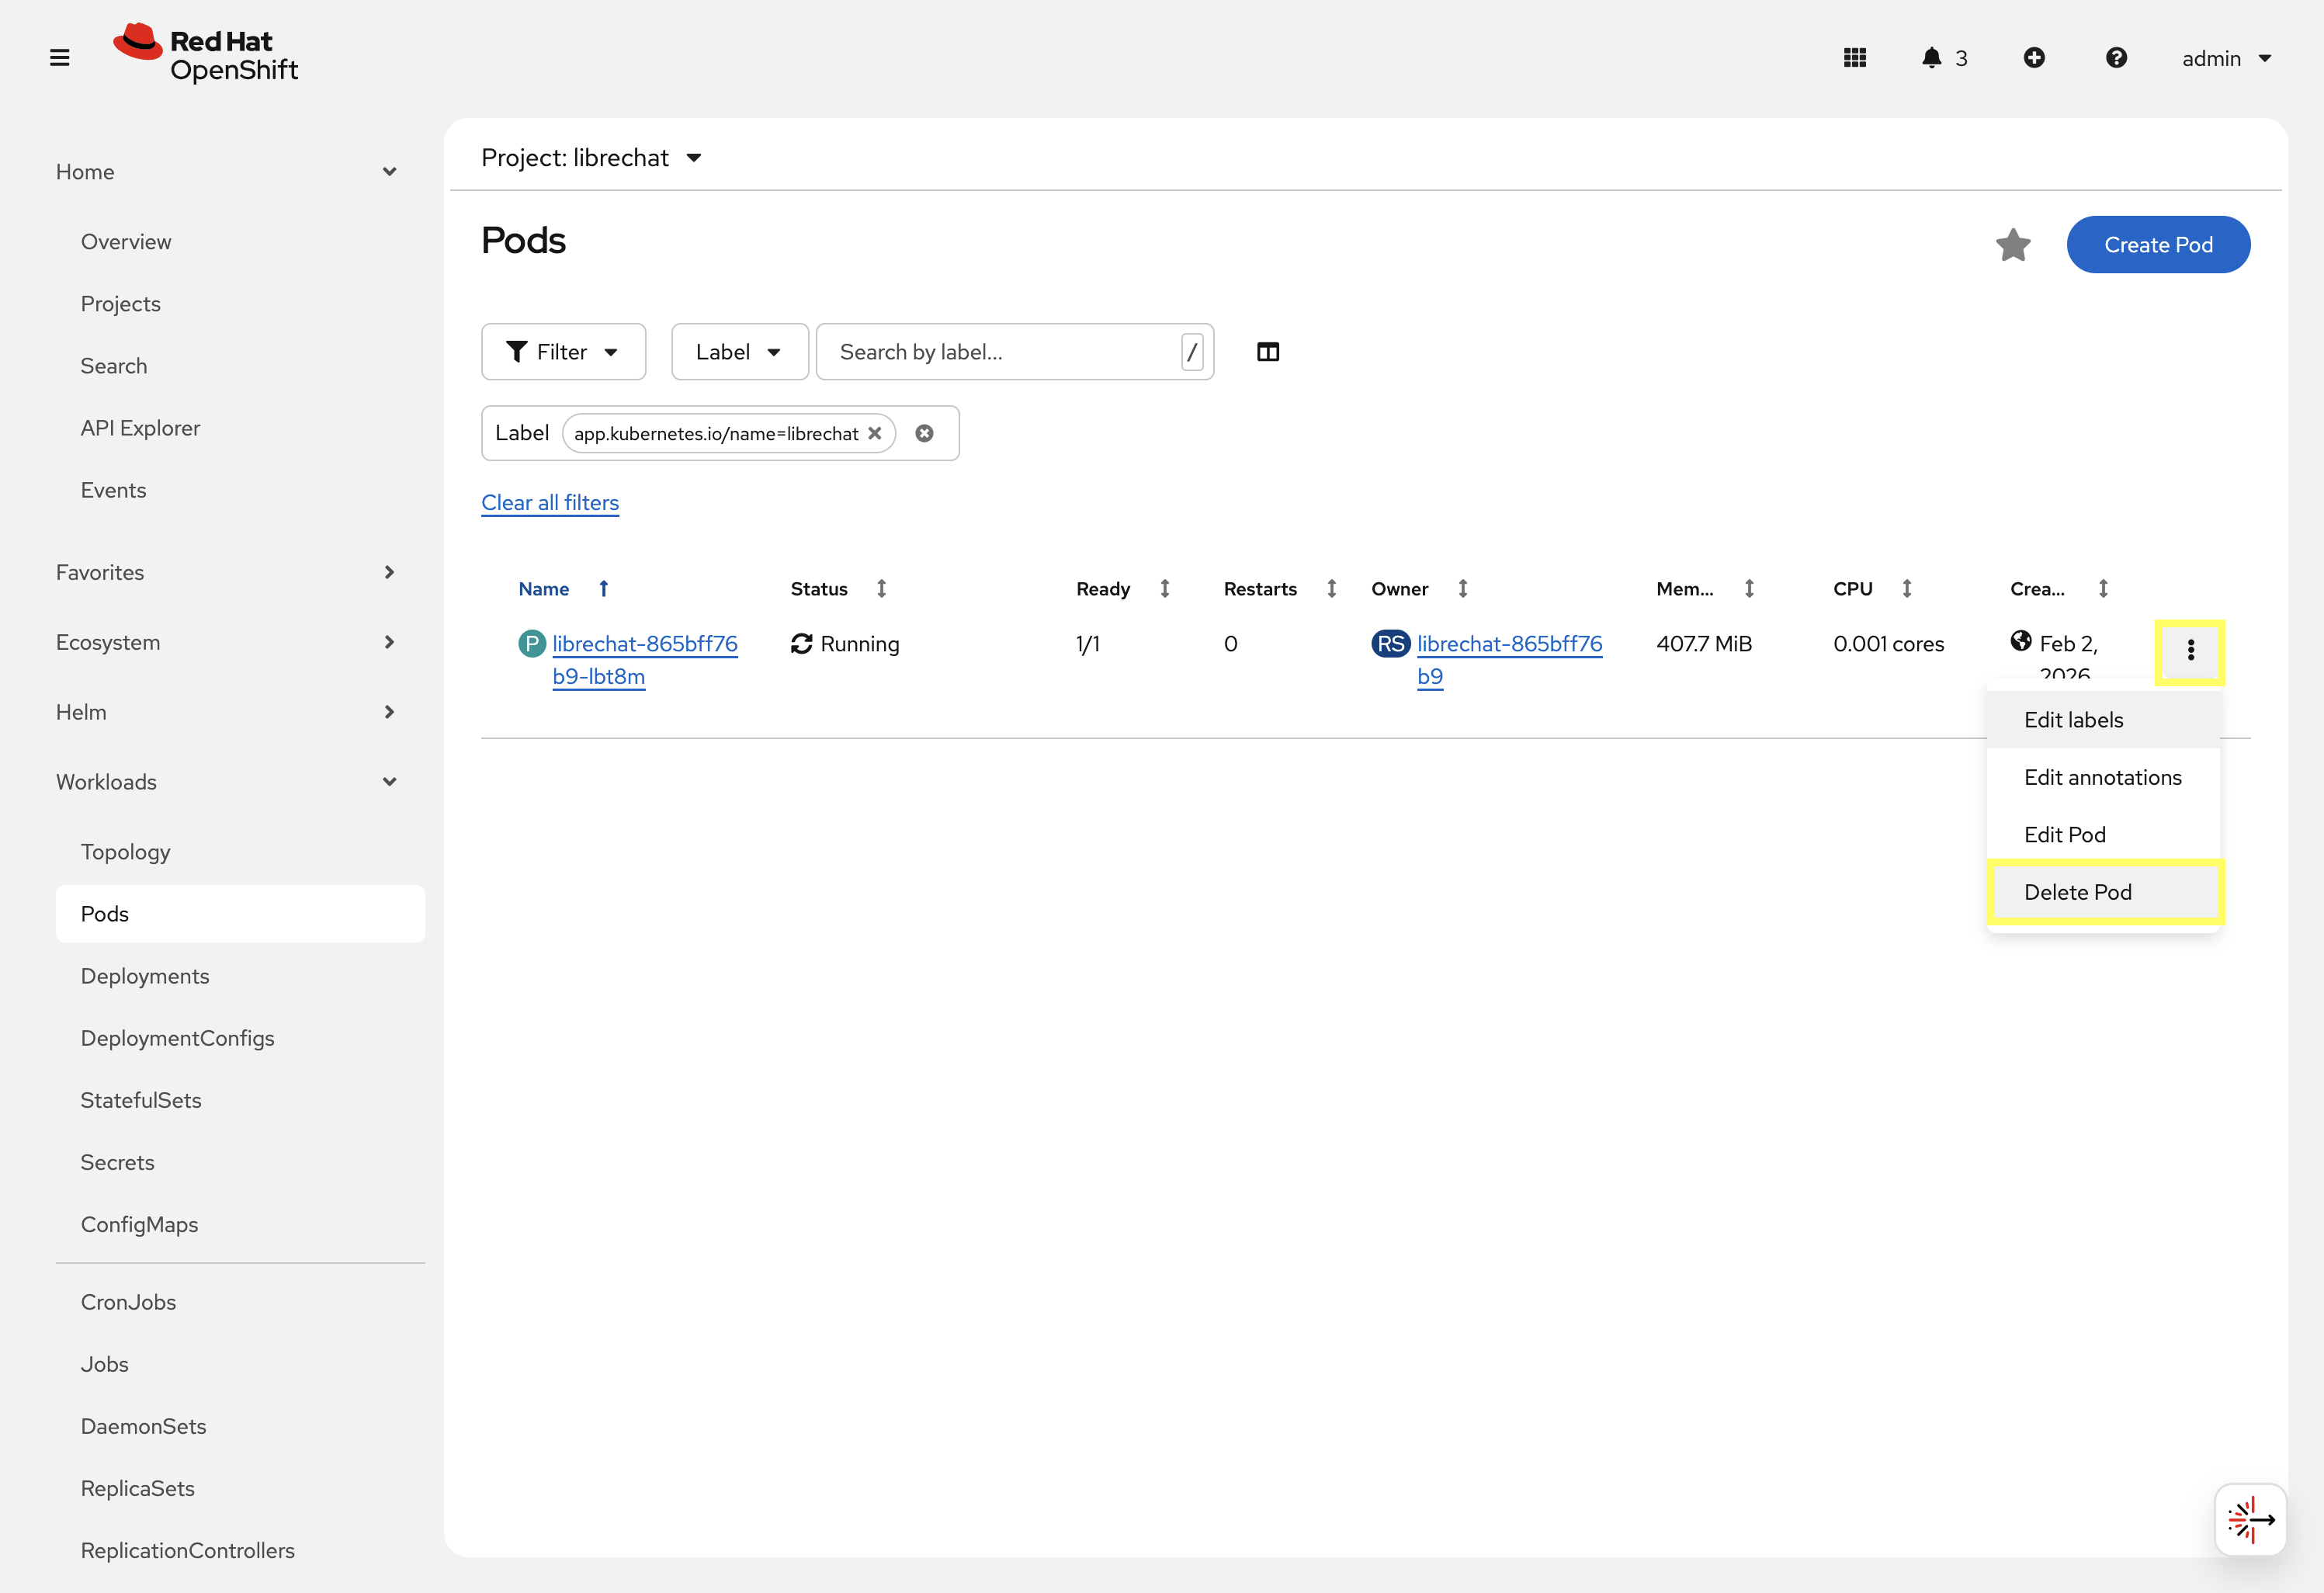Click the plus quick-create icon
The image size is (2324, 1593).
point(2033,58)
